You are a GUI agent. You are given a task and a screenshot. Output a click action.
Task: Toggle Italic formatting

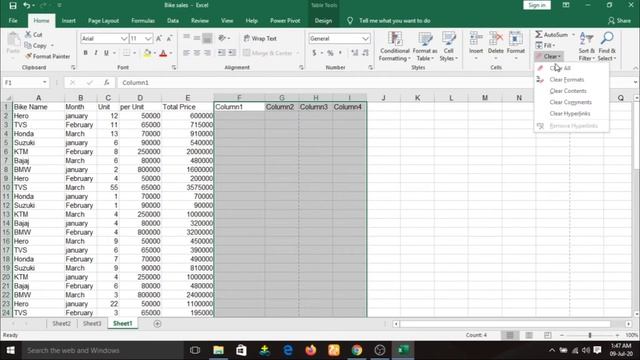(96, 53)
